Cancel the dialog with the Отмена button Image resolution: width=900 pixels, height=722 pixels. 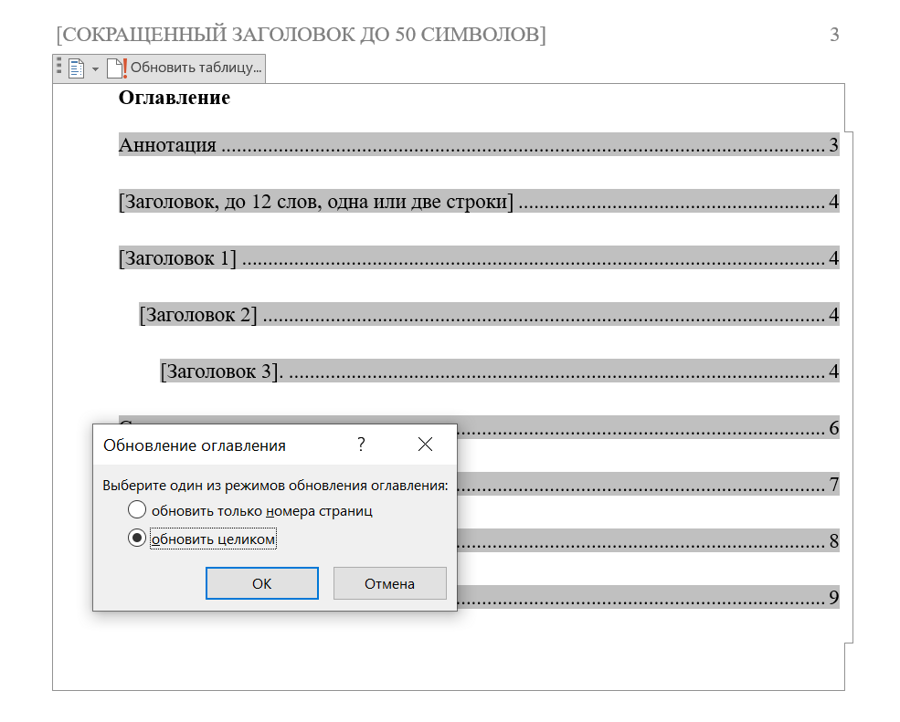point(390,583)
